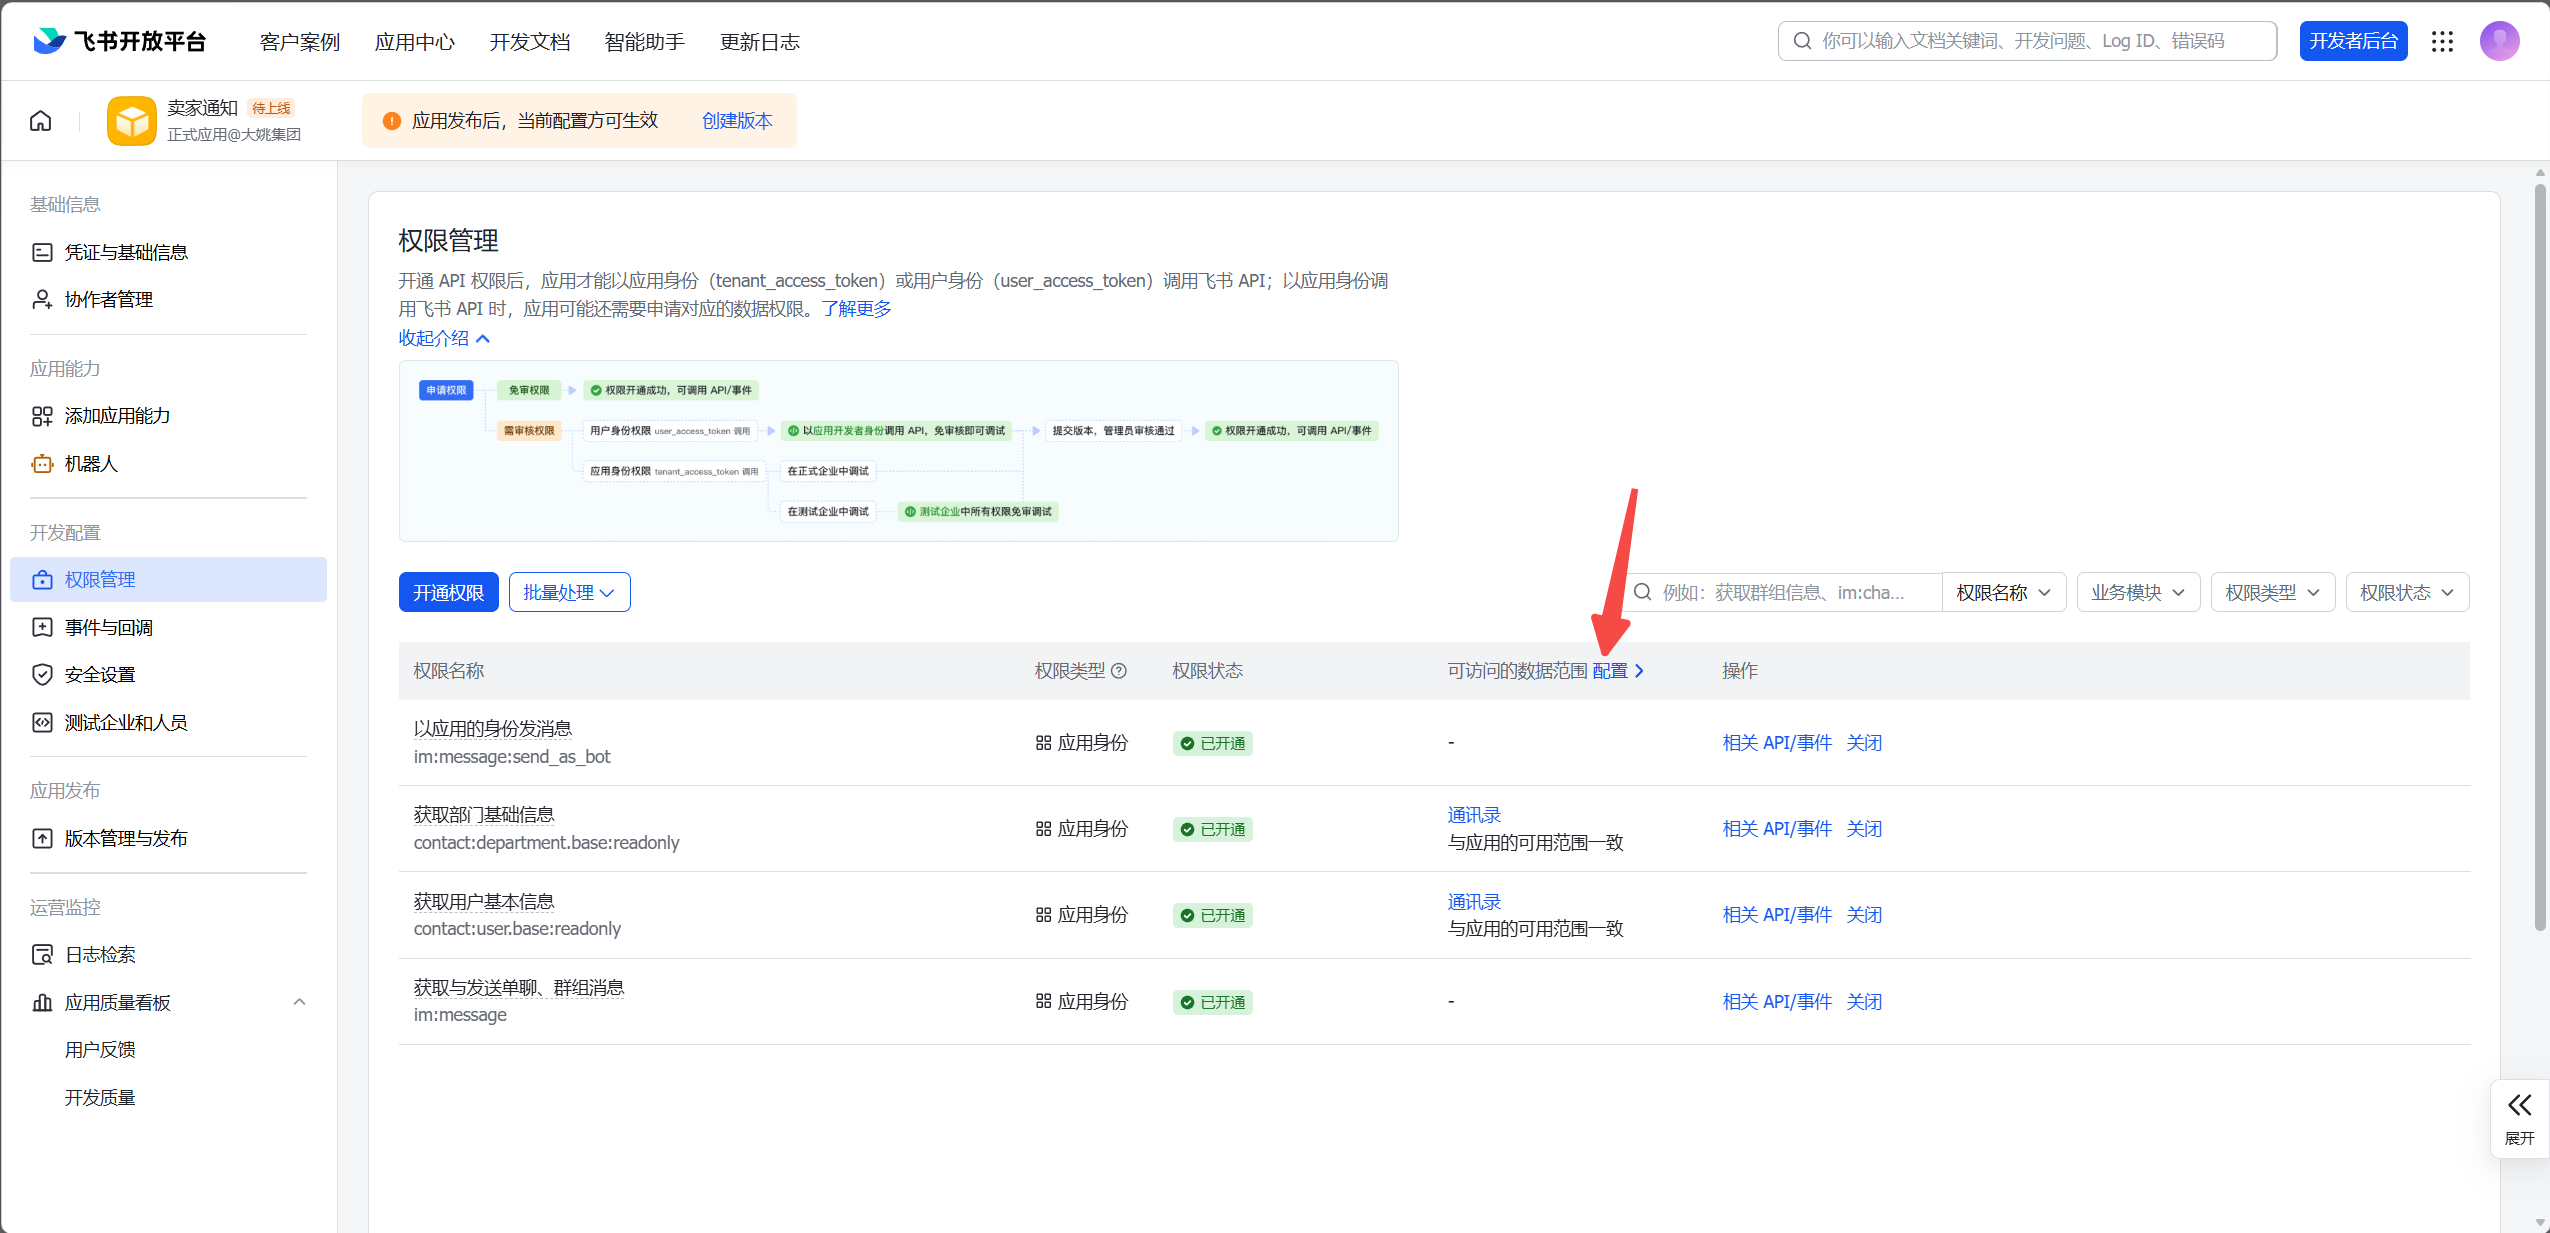This screenshot has width=2550, height=1233.
Task: Click the 获取与发送单聊、群组消息 permission name
Action: click(519, 988)
